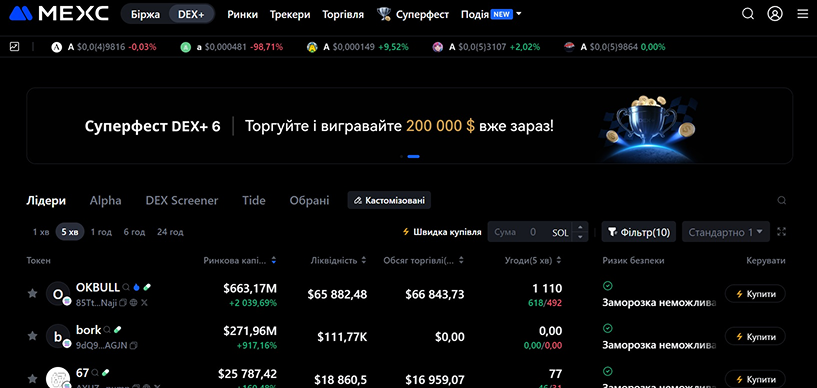Screen dimensions: 817x388
Task: Open the search icon in top header
Action: click(x=748, y=14)
